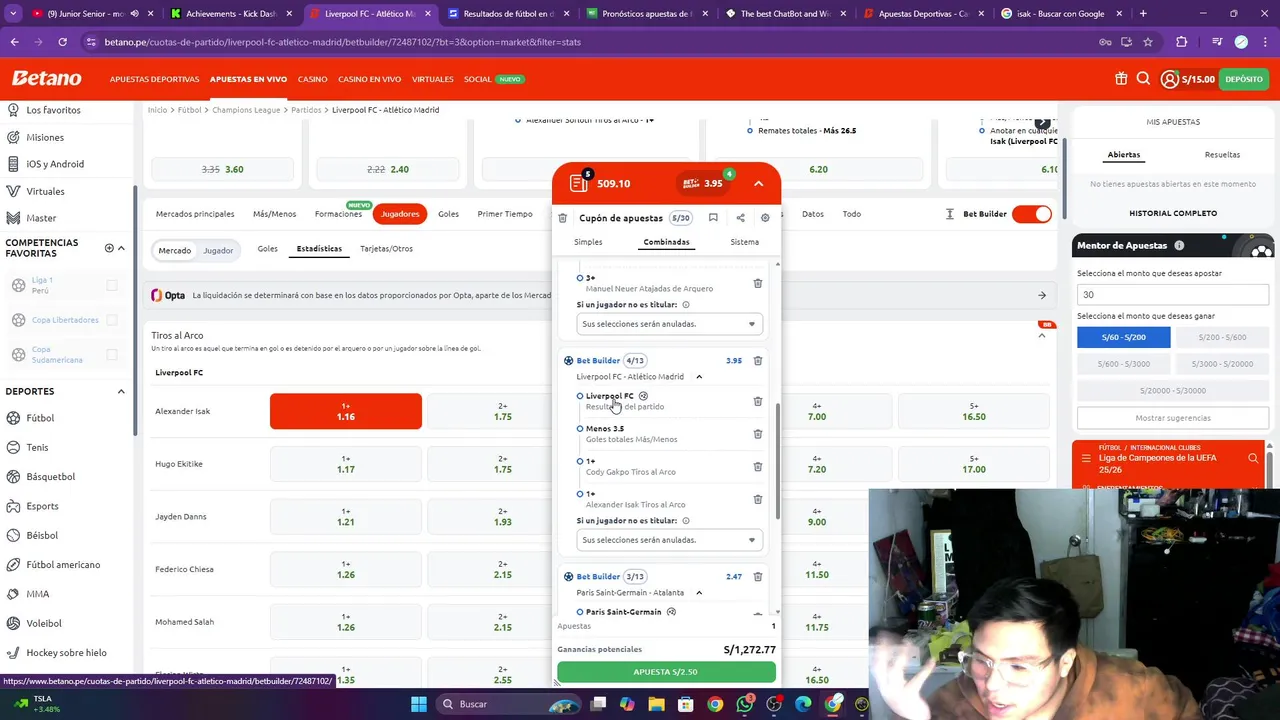Open Historial Completo link
Image resolution: width=1280 pixels, height=720 pixels.
pos(1173,213)
